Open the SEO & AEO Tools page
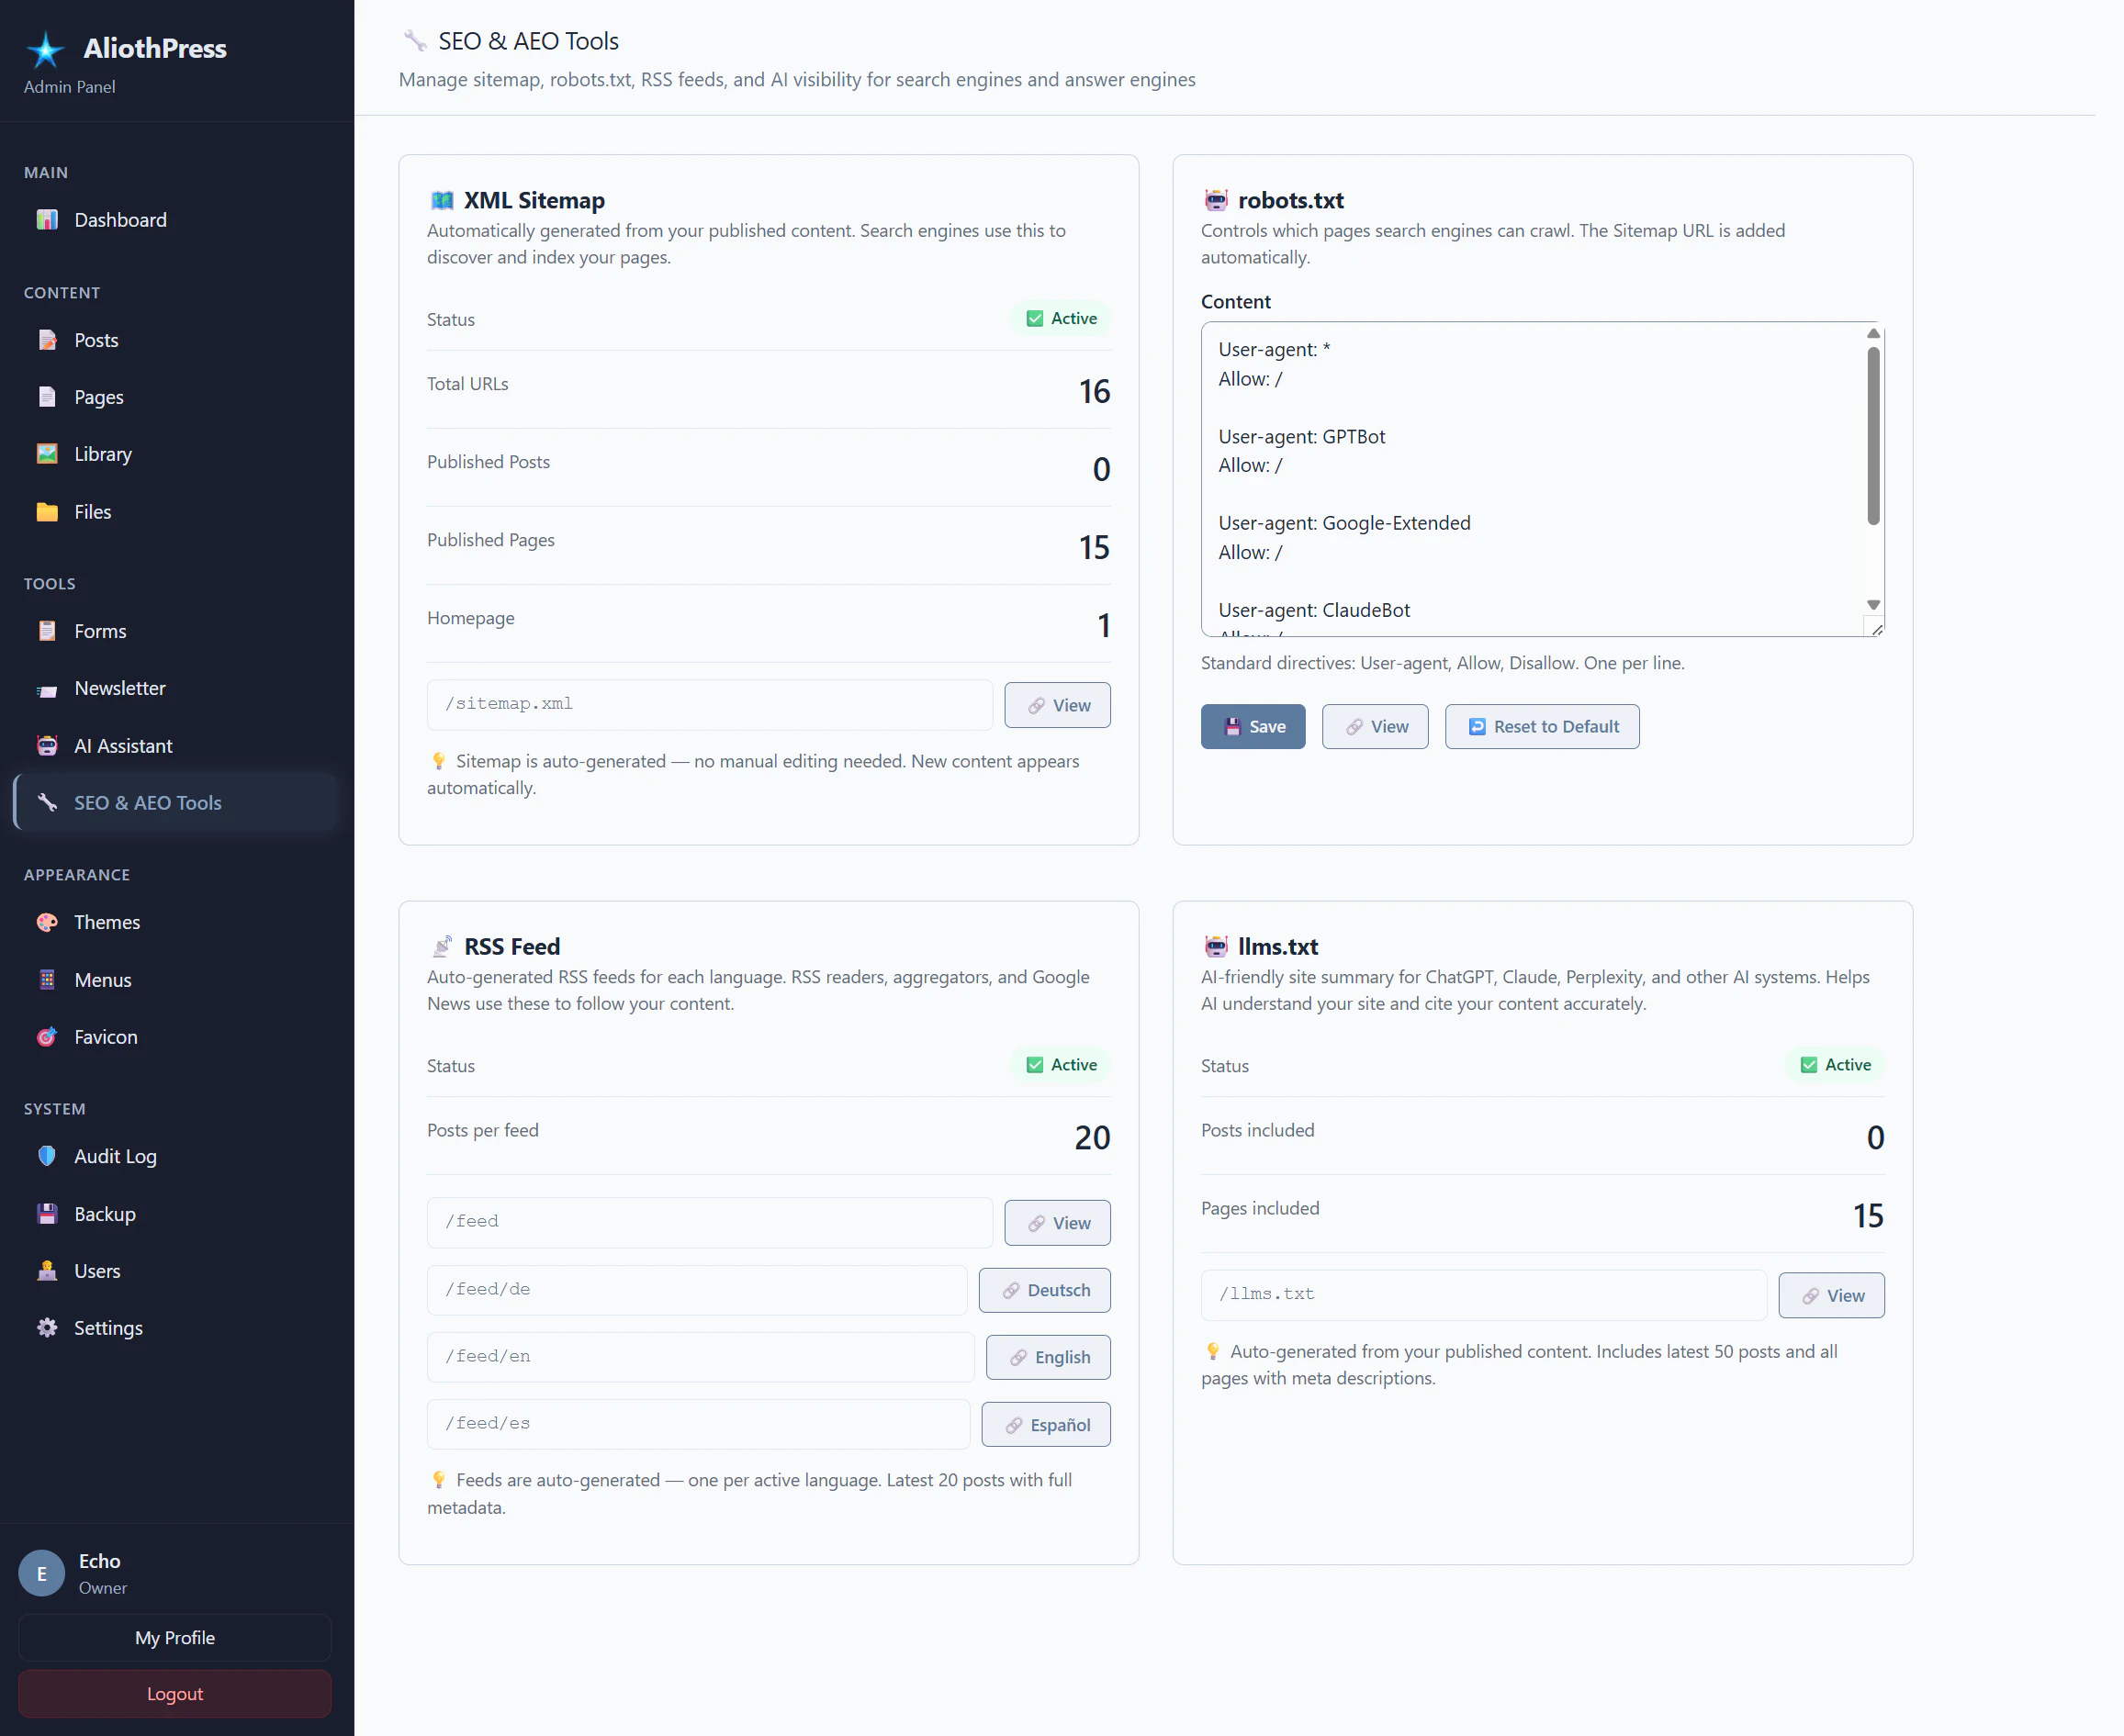Image resolution: width=2124 pixels, height=1736 pixels. tap(147, 802)
